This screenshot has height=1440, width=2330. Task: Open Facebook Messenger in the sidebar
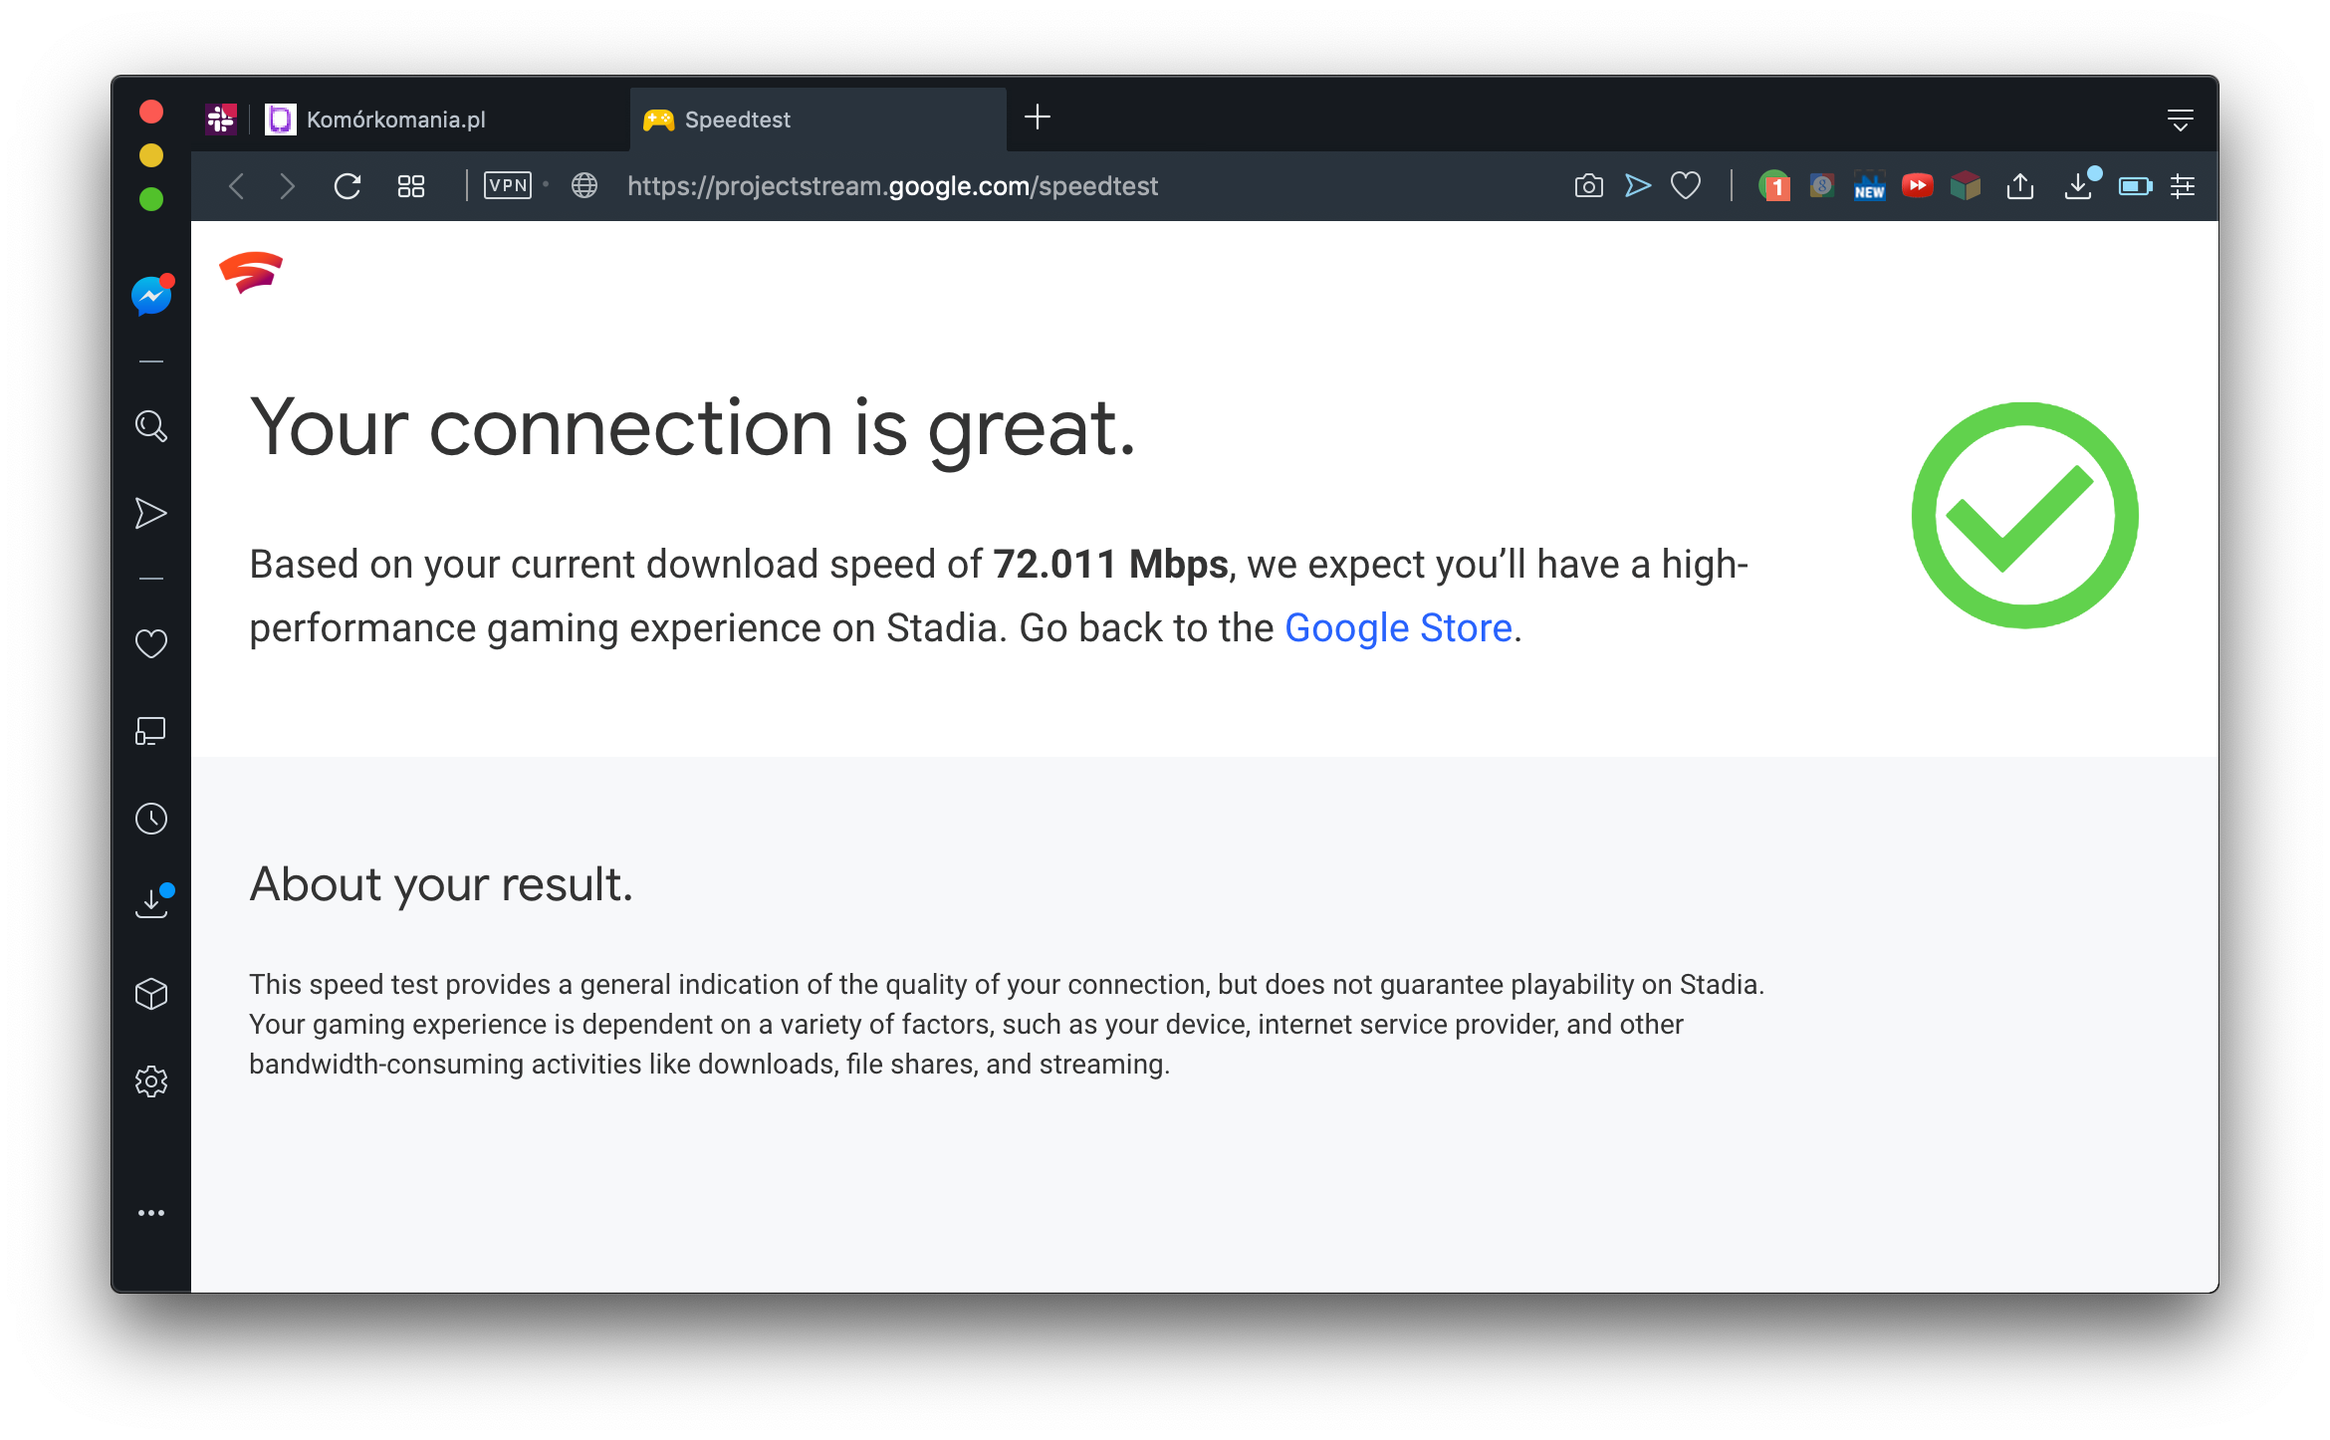[x=151, y=295]
